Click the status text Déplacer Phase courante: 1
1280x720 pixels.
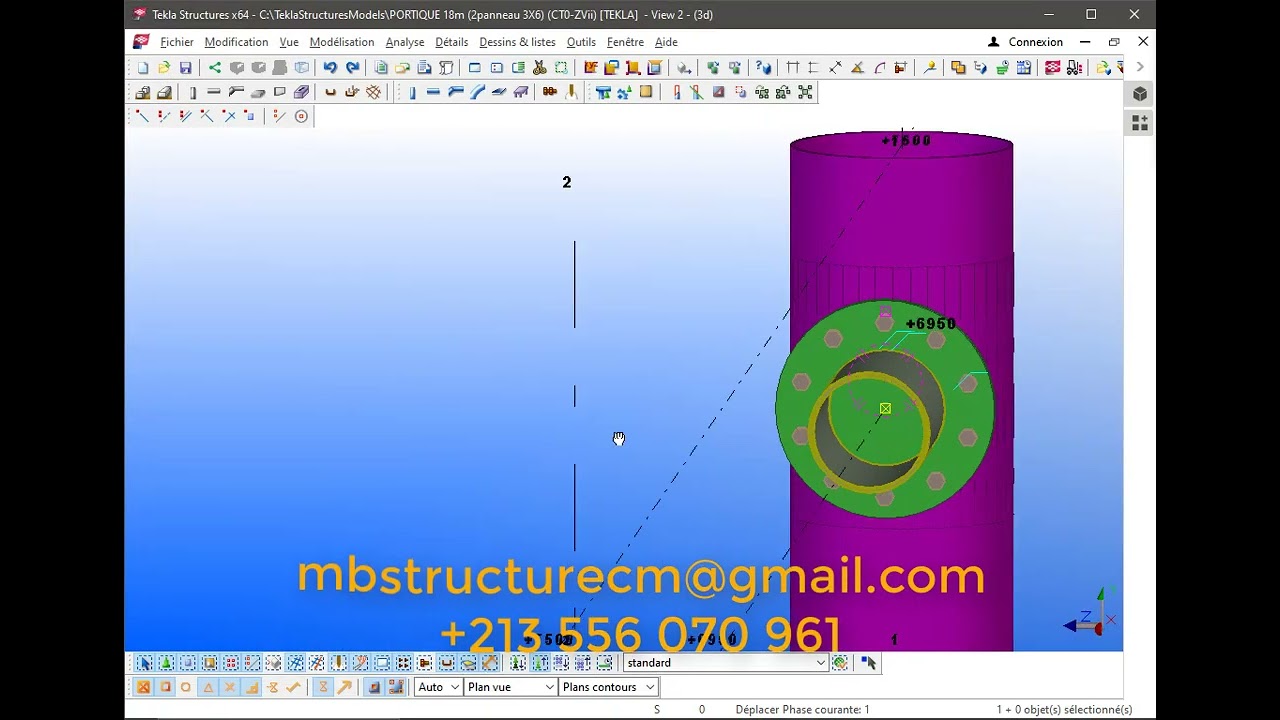(802, 709)
